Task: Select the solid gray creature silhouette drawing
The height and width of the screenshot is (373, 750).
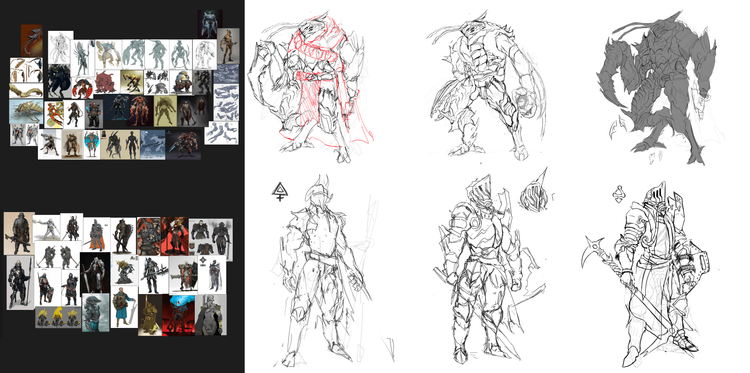Action: point(656,87)
